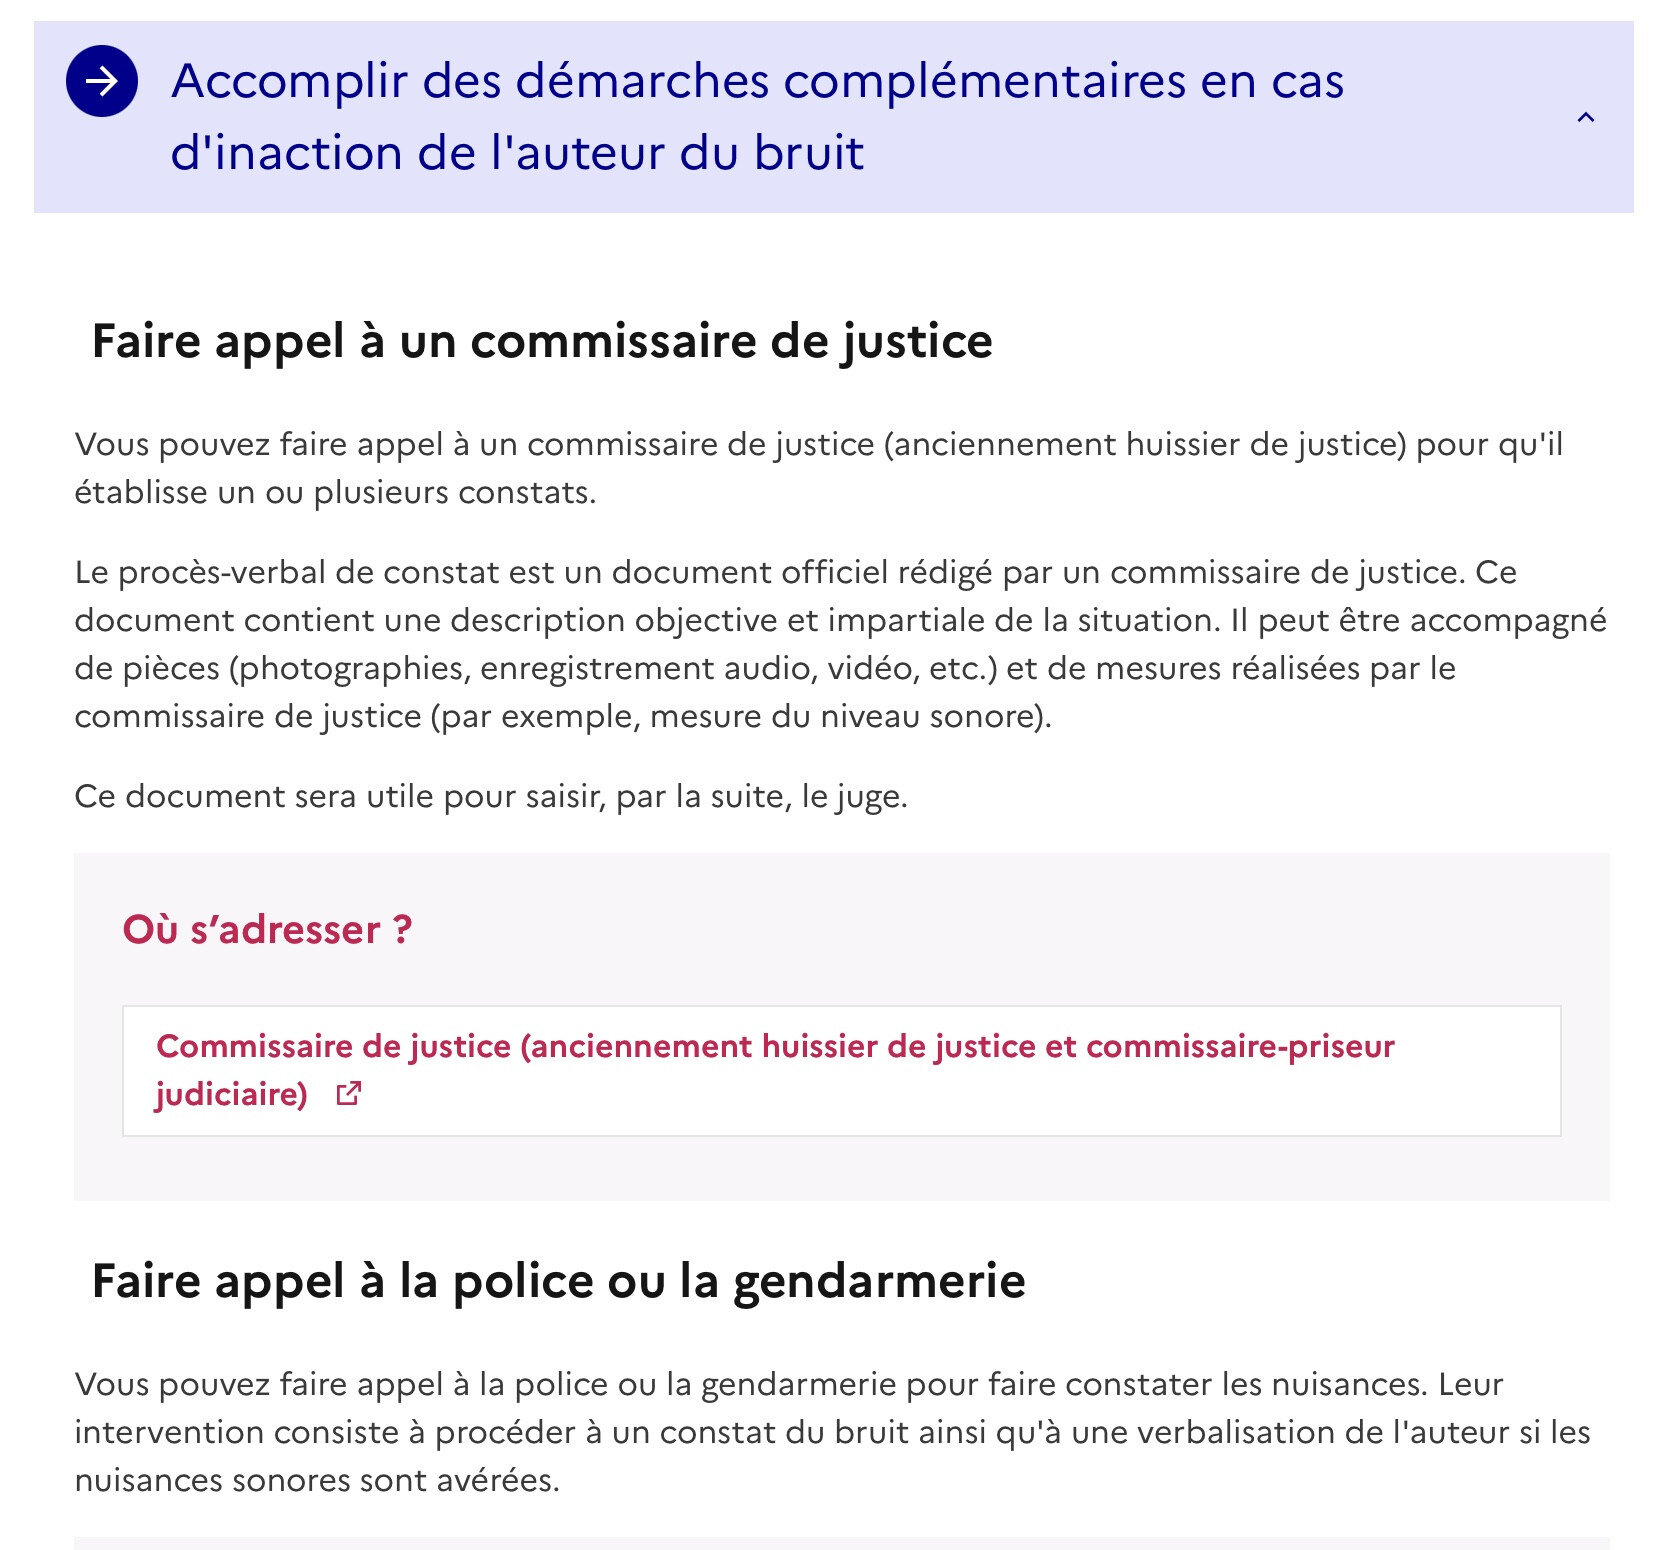Click the paragraph starting "Le procès-verbal de constat"

pyautogui.click(x=840, y=644)
